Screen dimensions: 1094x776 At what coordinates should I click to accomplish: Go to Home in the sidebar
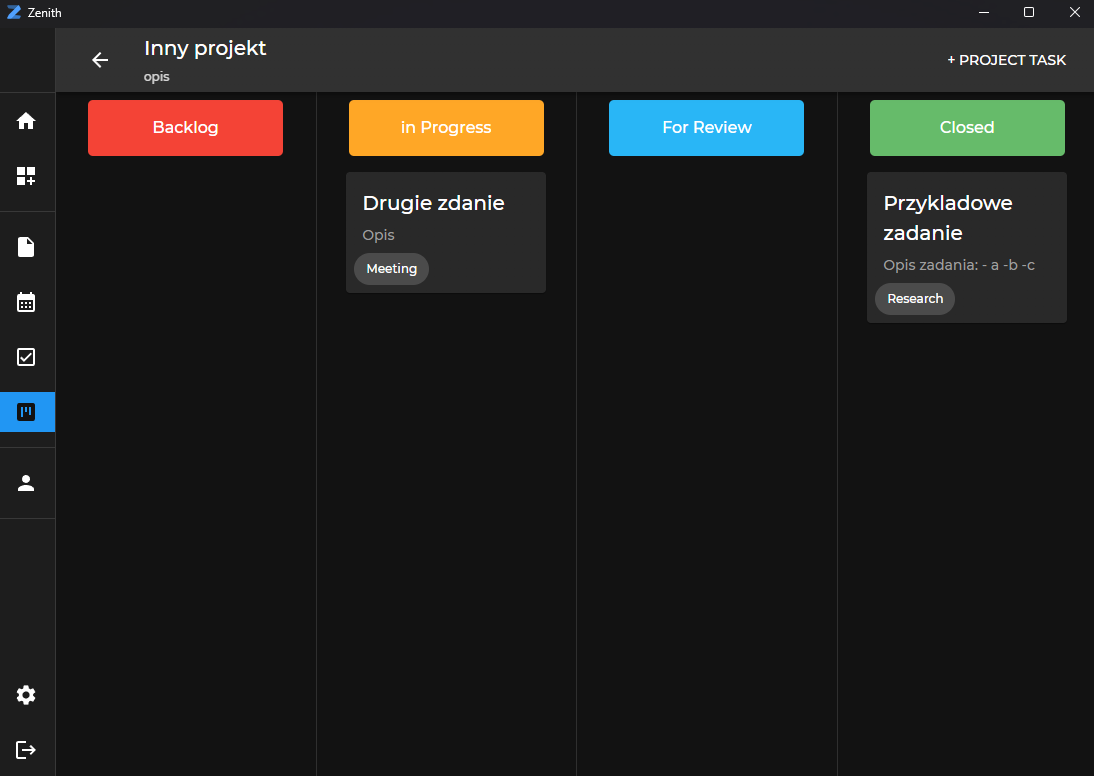[26, 121]
